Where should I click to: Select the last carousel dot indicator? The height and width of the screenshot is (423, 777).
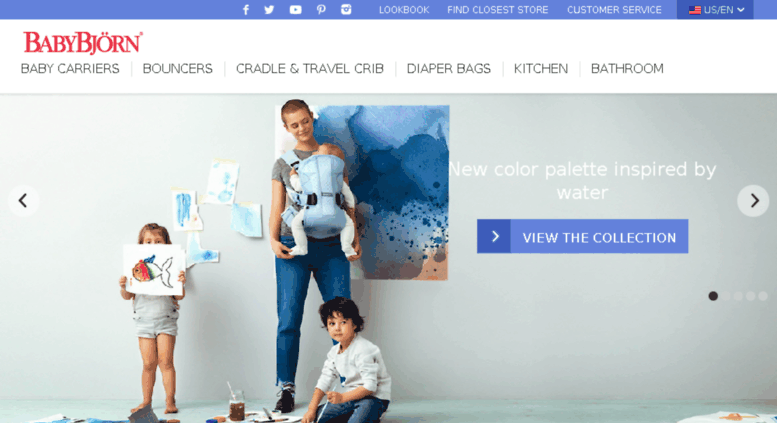[763, 296]
